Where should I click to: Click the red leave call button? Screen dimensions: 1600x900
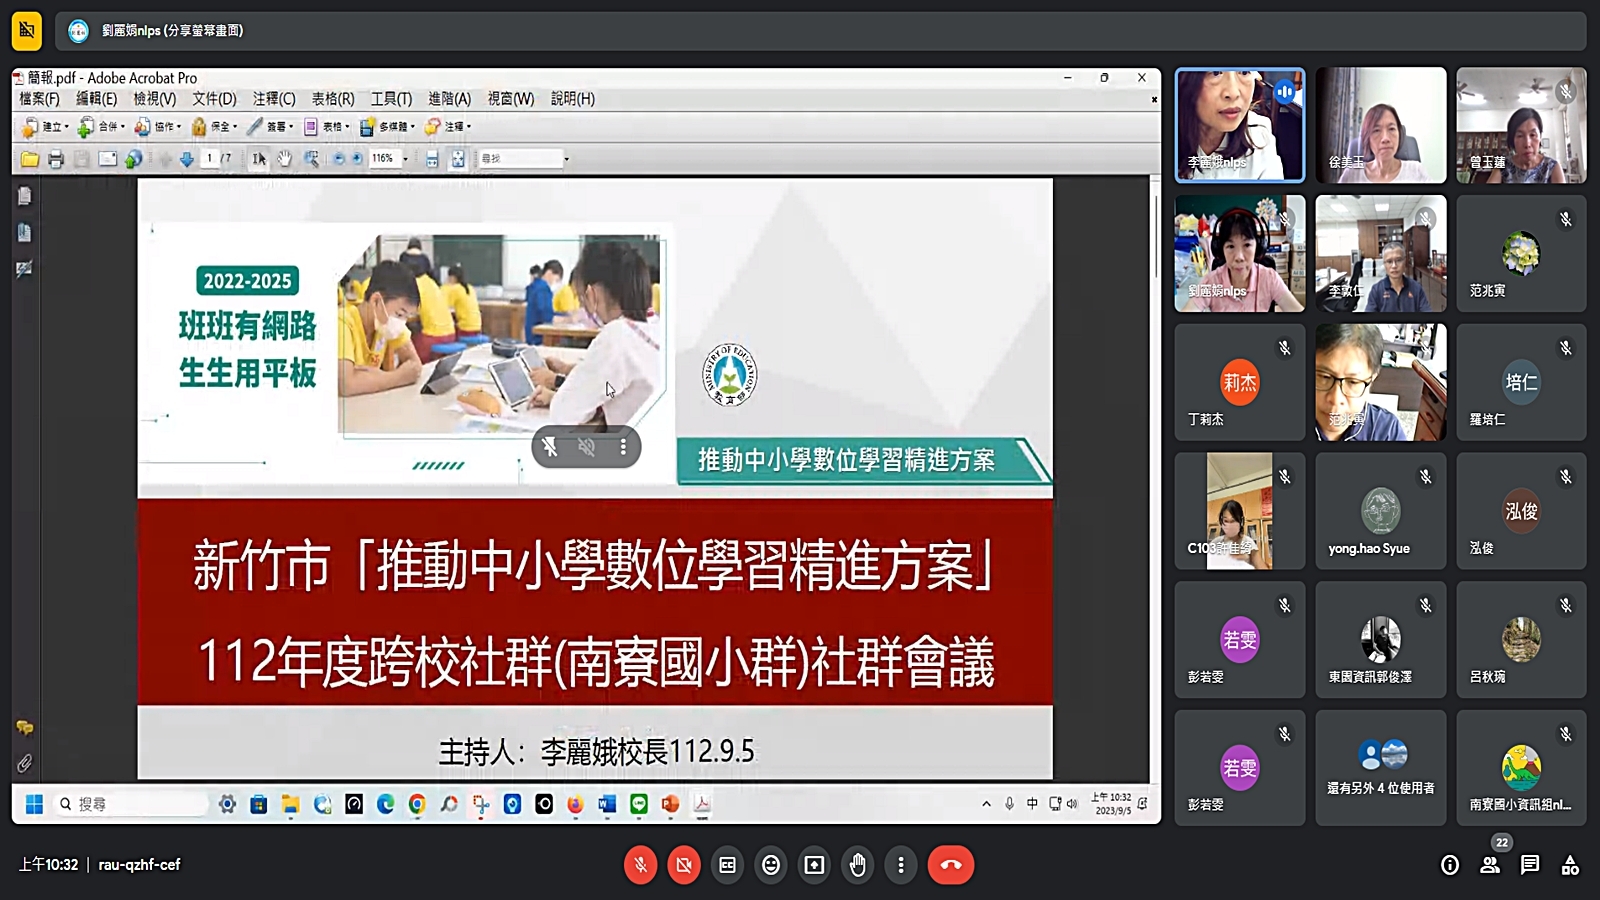click(950, 865)
